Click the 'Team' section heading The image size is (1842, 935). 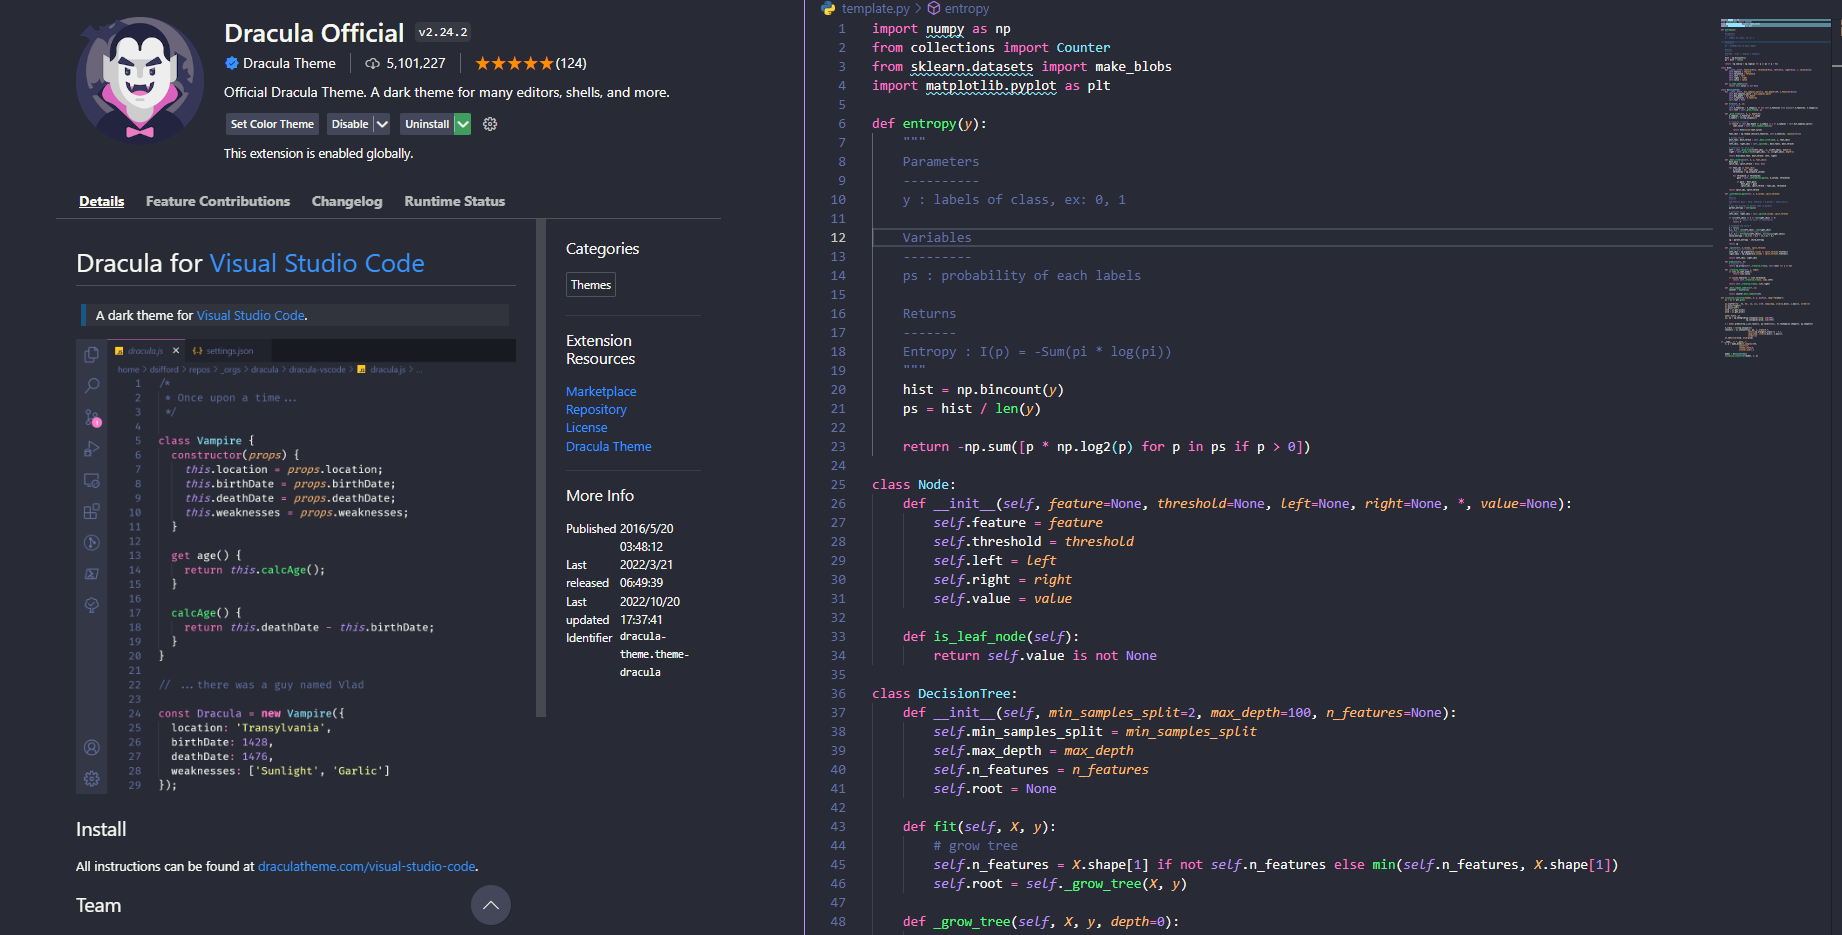[98, 905]
